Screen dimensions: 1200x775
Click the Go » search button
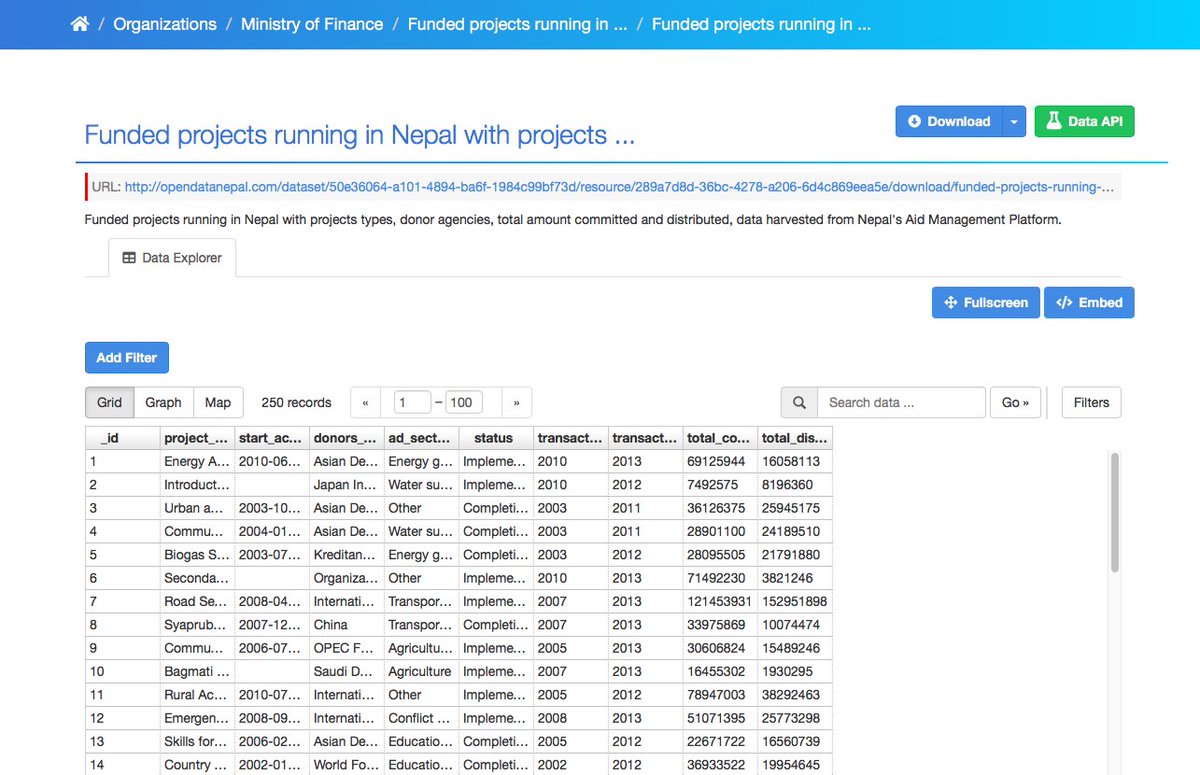1015,402
